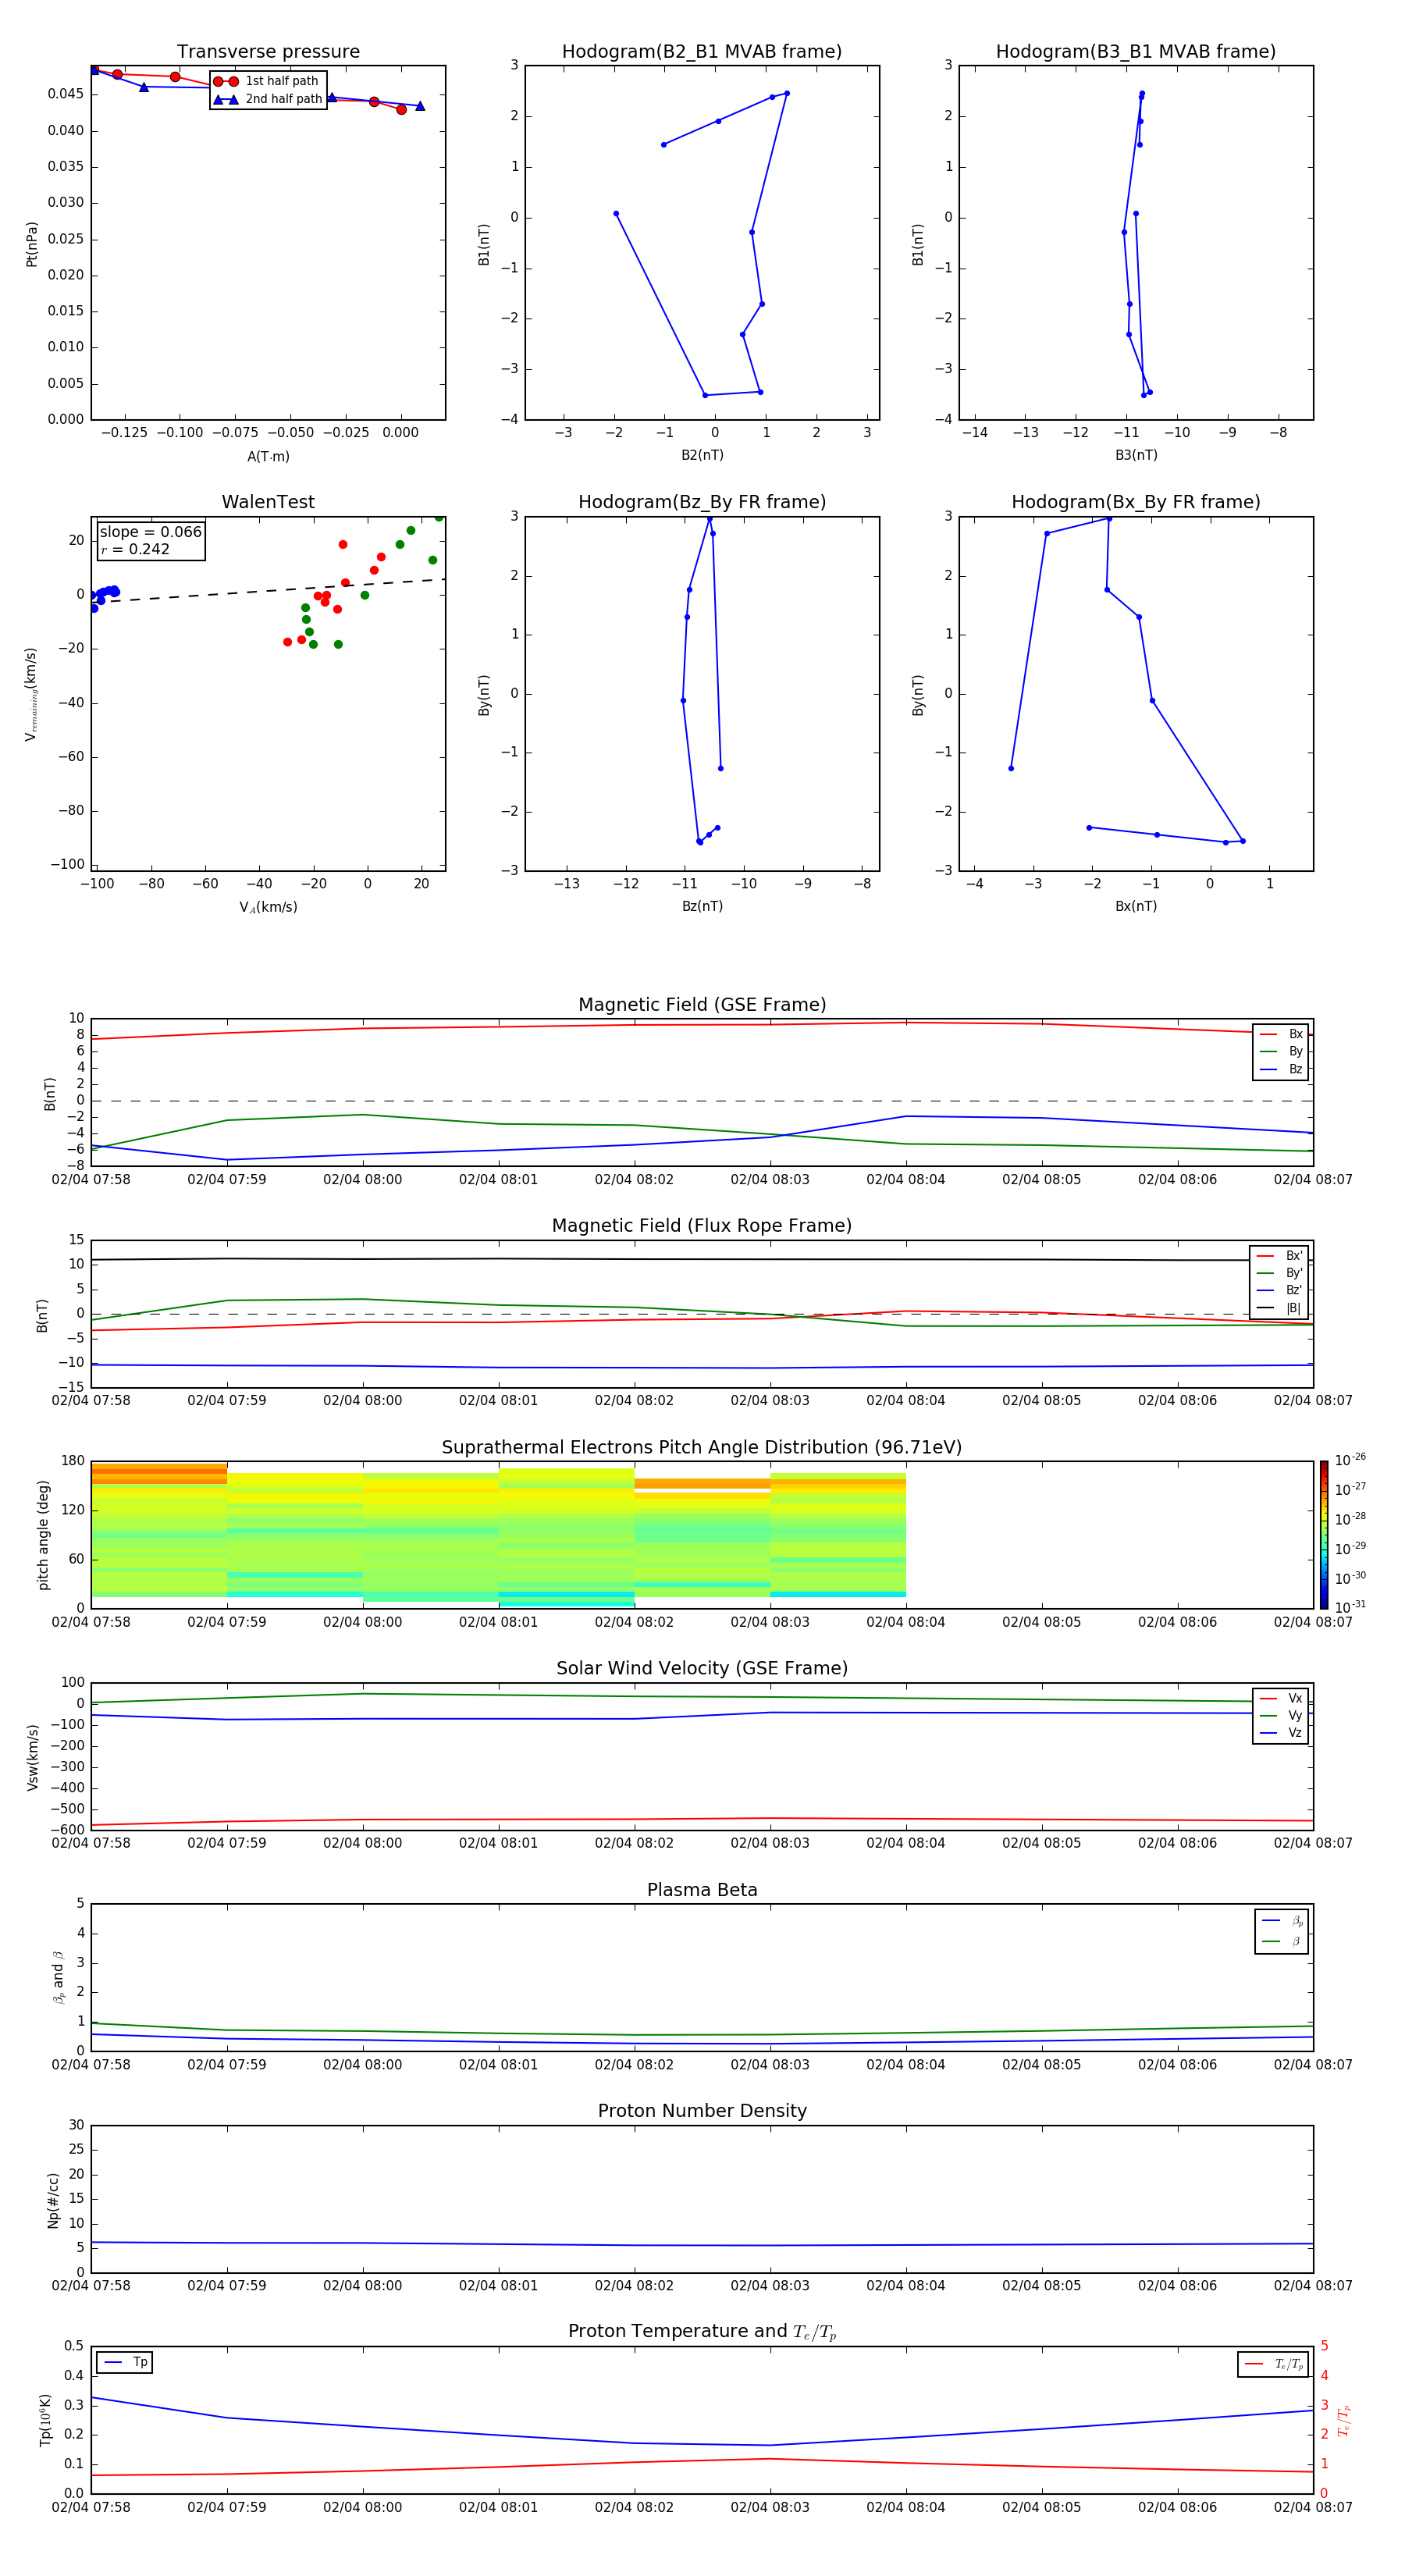Click Bz' in the Flux Rope legend
The height and width of the screenshot is (2576, 1405).
click(1279, 1290)
